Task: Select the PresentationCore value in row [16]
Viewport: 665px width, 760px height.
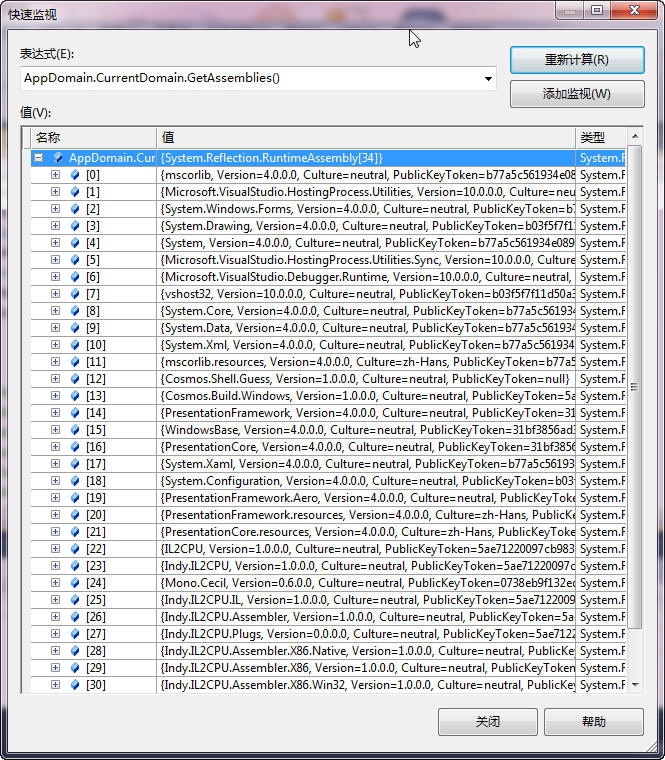Action: click(366, 447)
